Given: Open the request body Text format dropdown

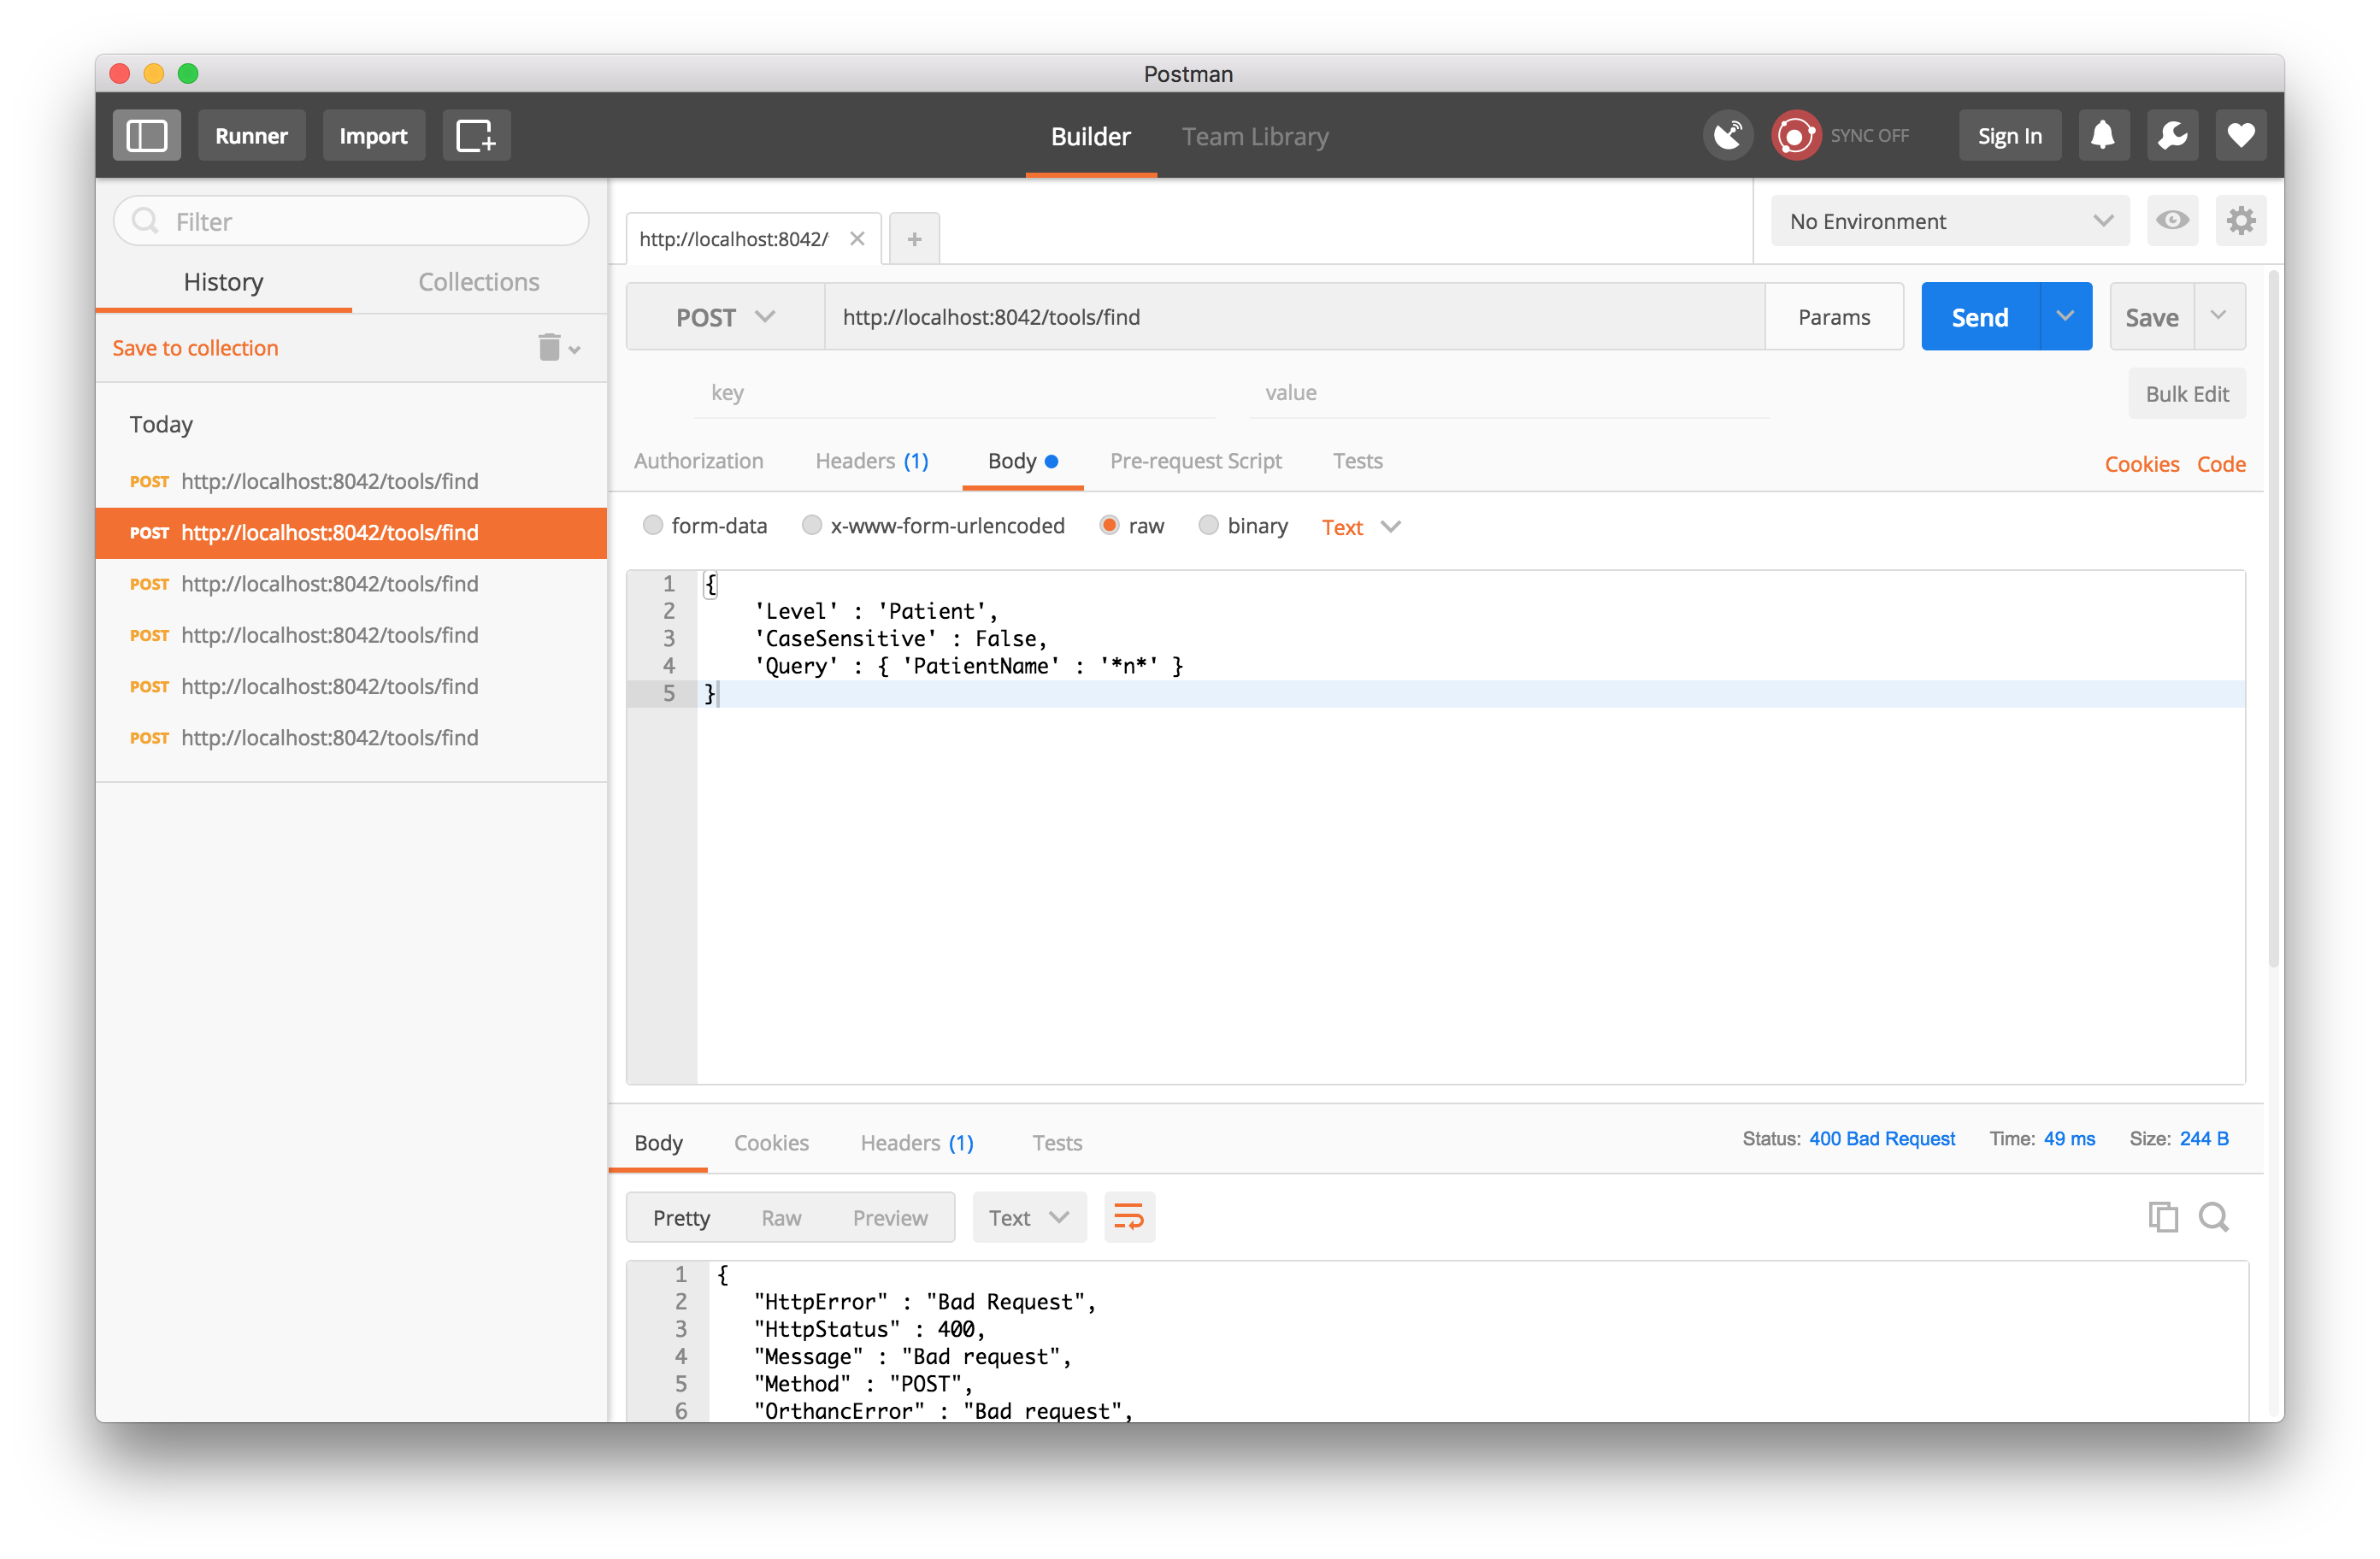Looking at the screenshot, I should [1361, 527].
